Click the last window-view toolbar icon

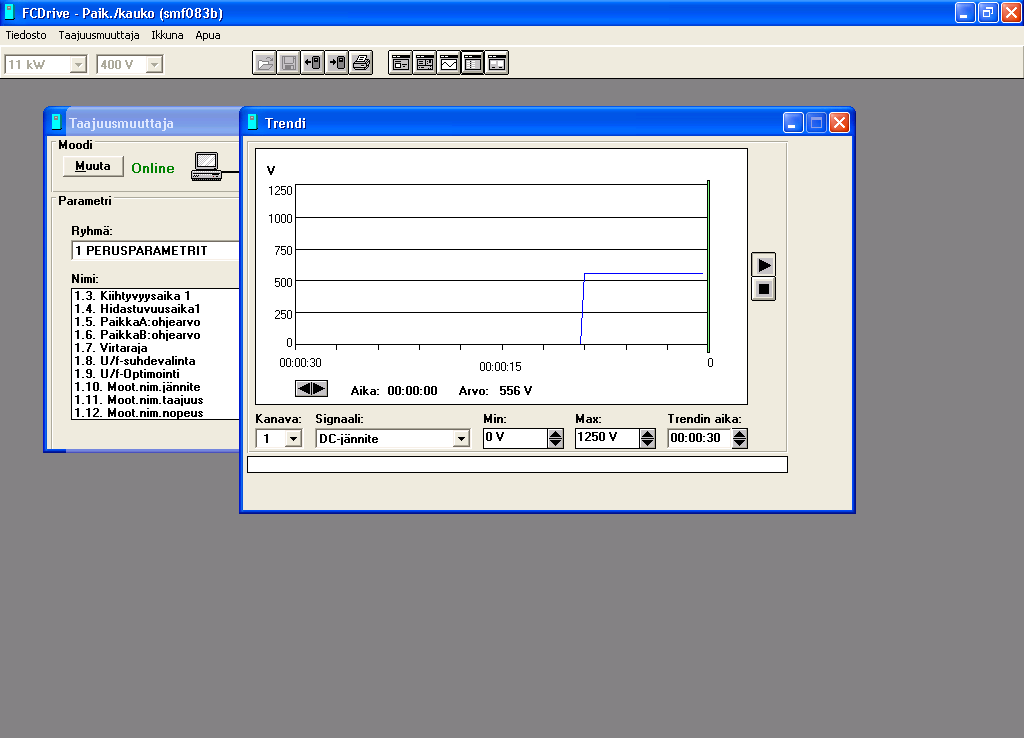(497, 63)
